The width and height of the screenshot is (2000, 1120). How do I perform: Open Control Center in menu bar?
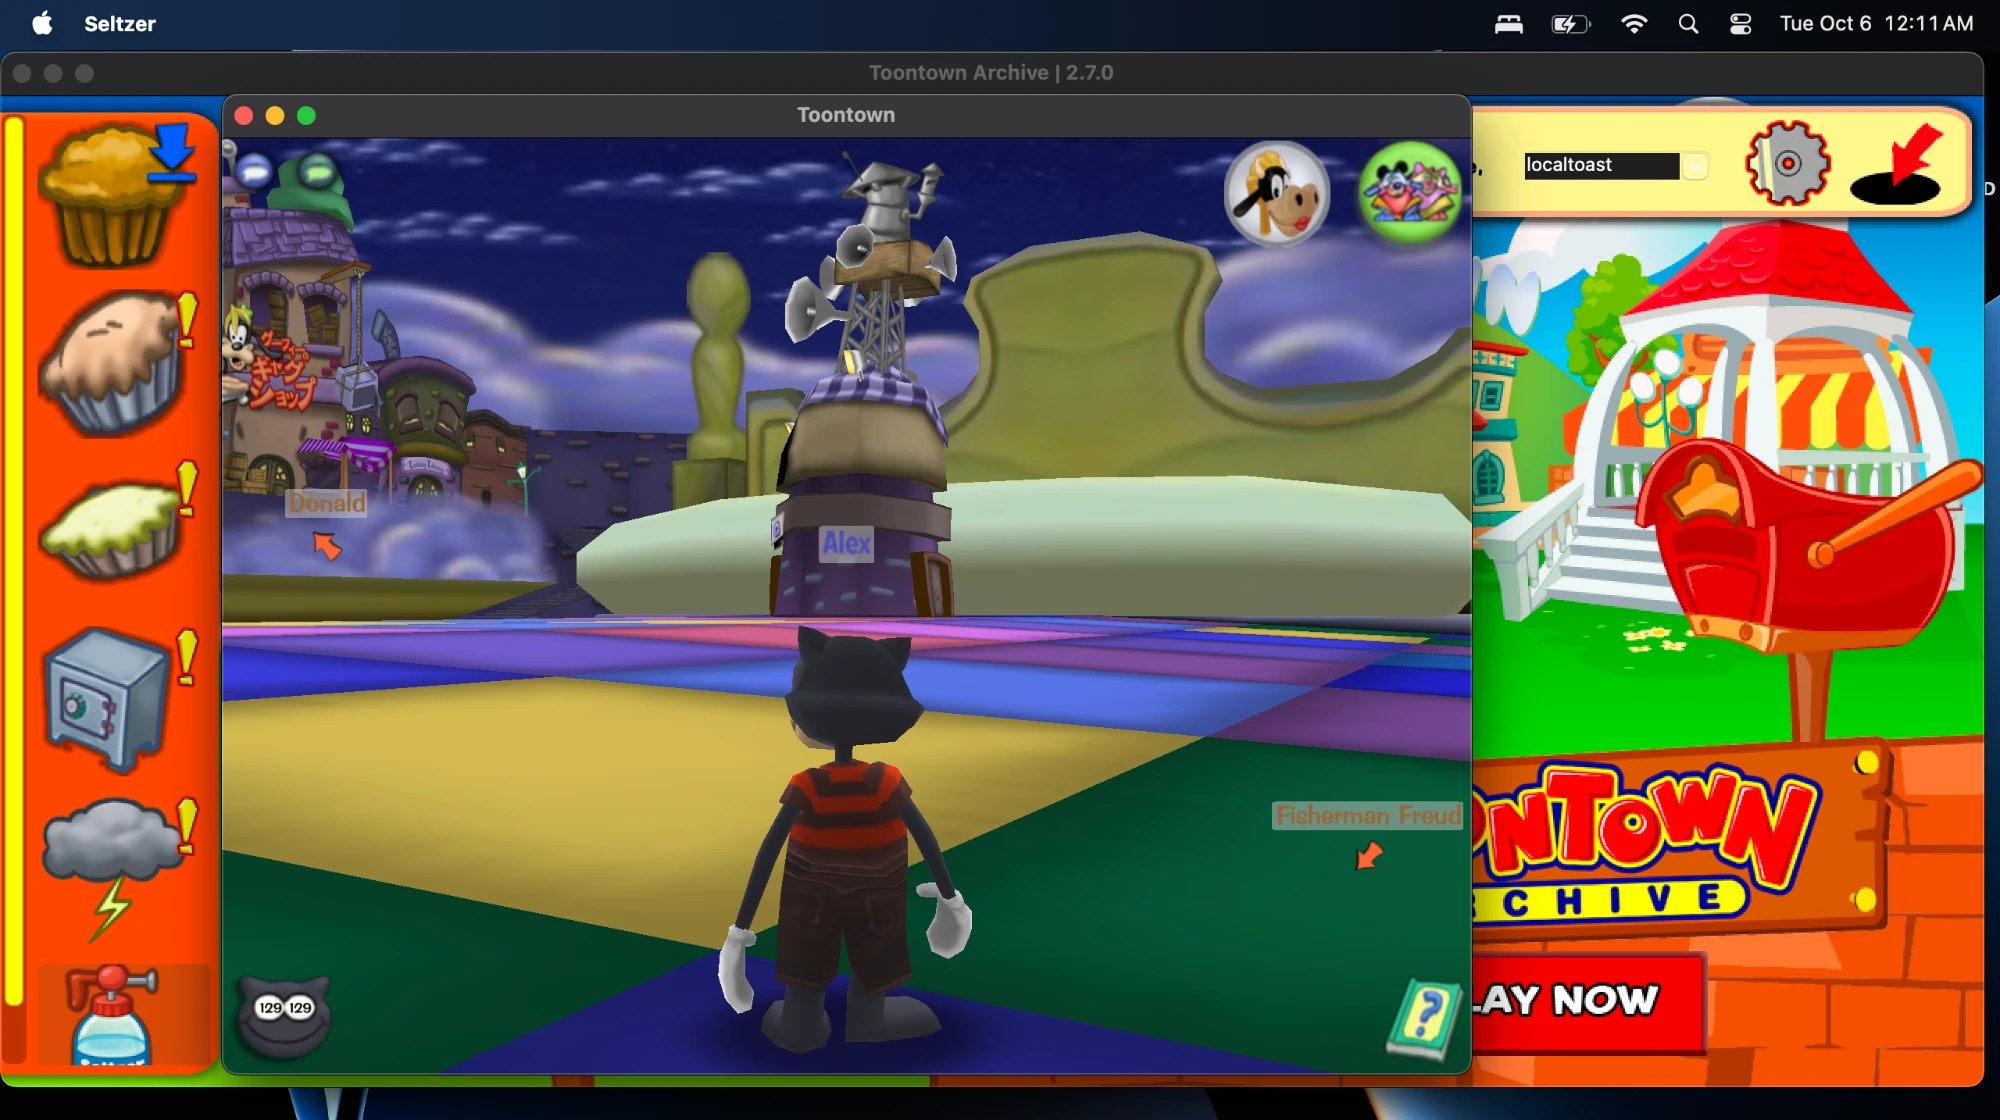coord(1740,23)
